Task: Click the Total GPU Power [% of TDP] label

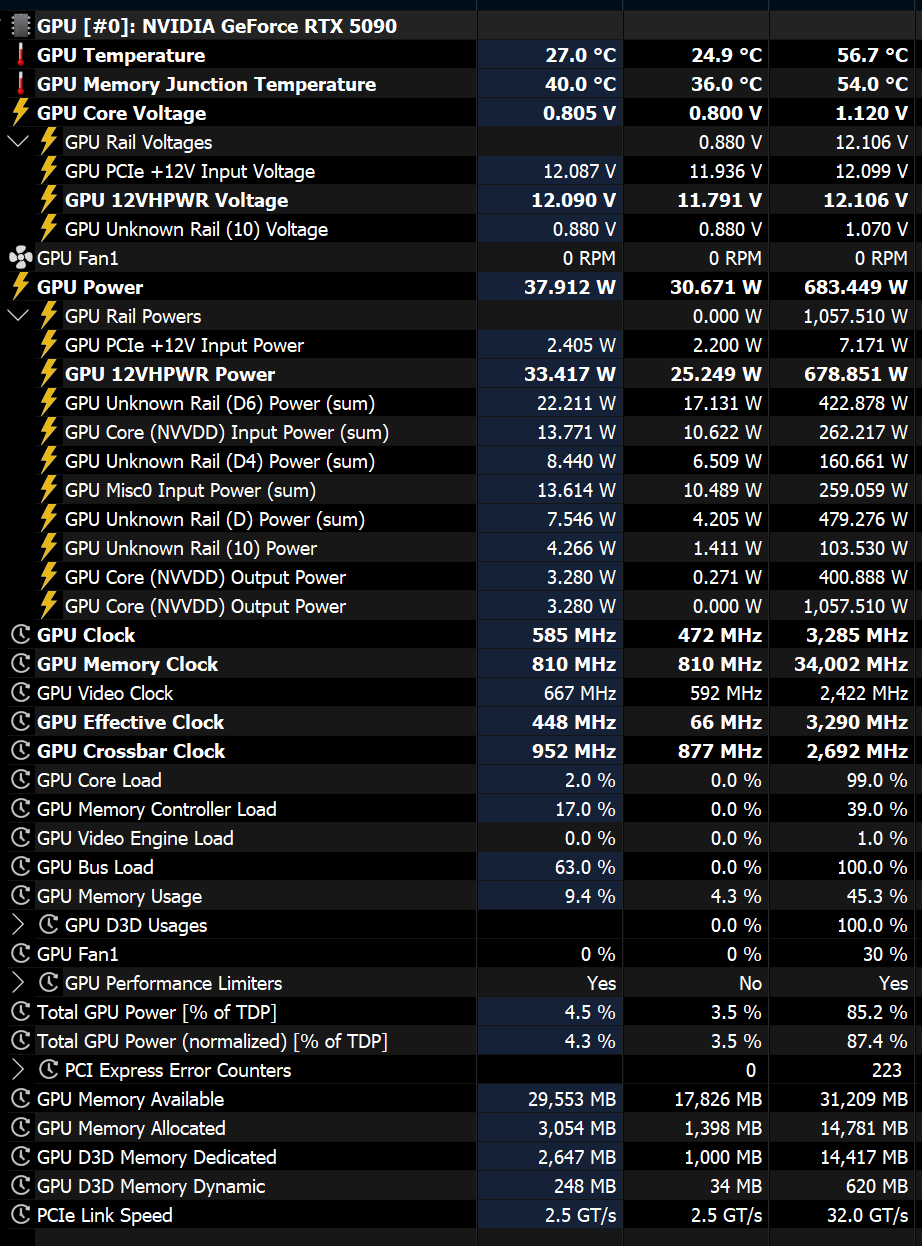Action: (156, 1012)
